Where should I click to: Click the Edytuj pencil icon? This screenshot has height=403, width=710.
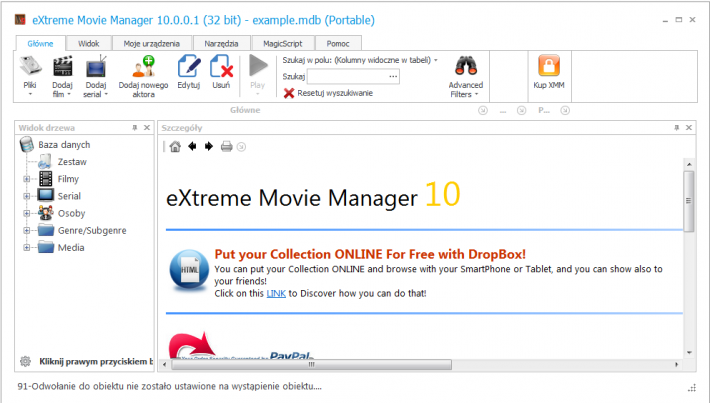pyautogui.click(x=189, y=66)
